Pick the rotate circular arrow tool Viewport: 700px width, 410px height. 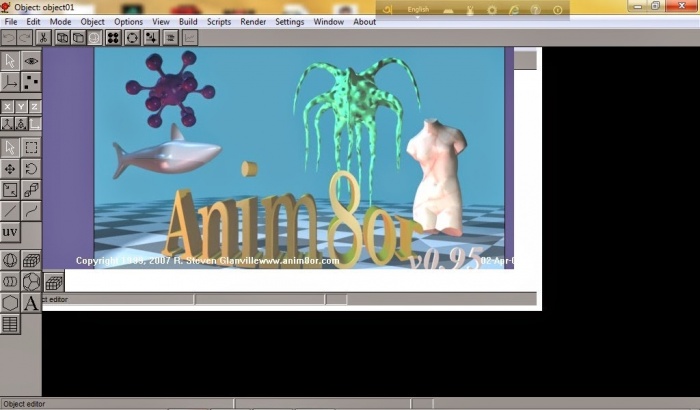click(x=31, y=169)
